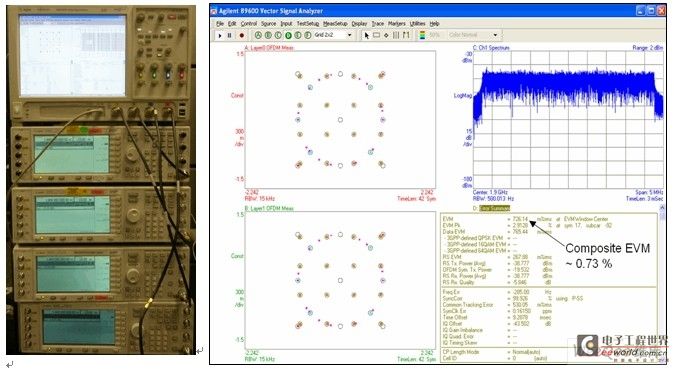Click the red record button
Image resolution: width=674 pixels, height=369 pixels.
(242, 35)
